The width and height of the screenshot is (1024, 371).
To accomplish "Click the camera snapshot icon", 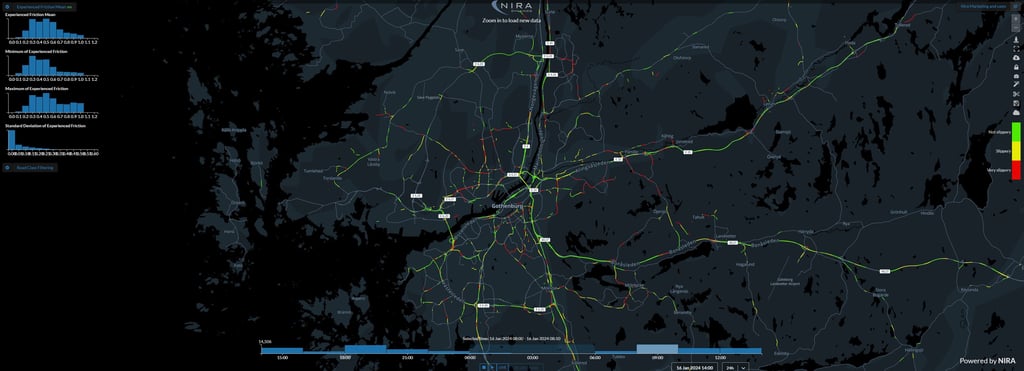I will click(1016, 76).
